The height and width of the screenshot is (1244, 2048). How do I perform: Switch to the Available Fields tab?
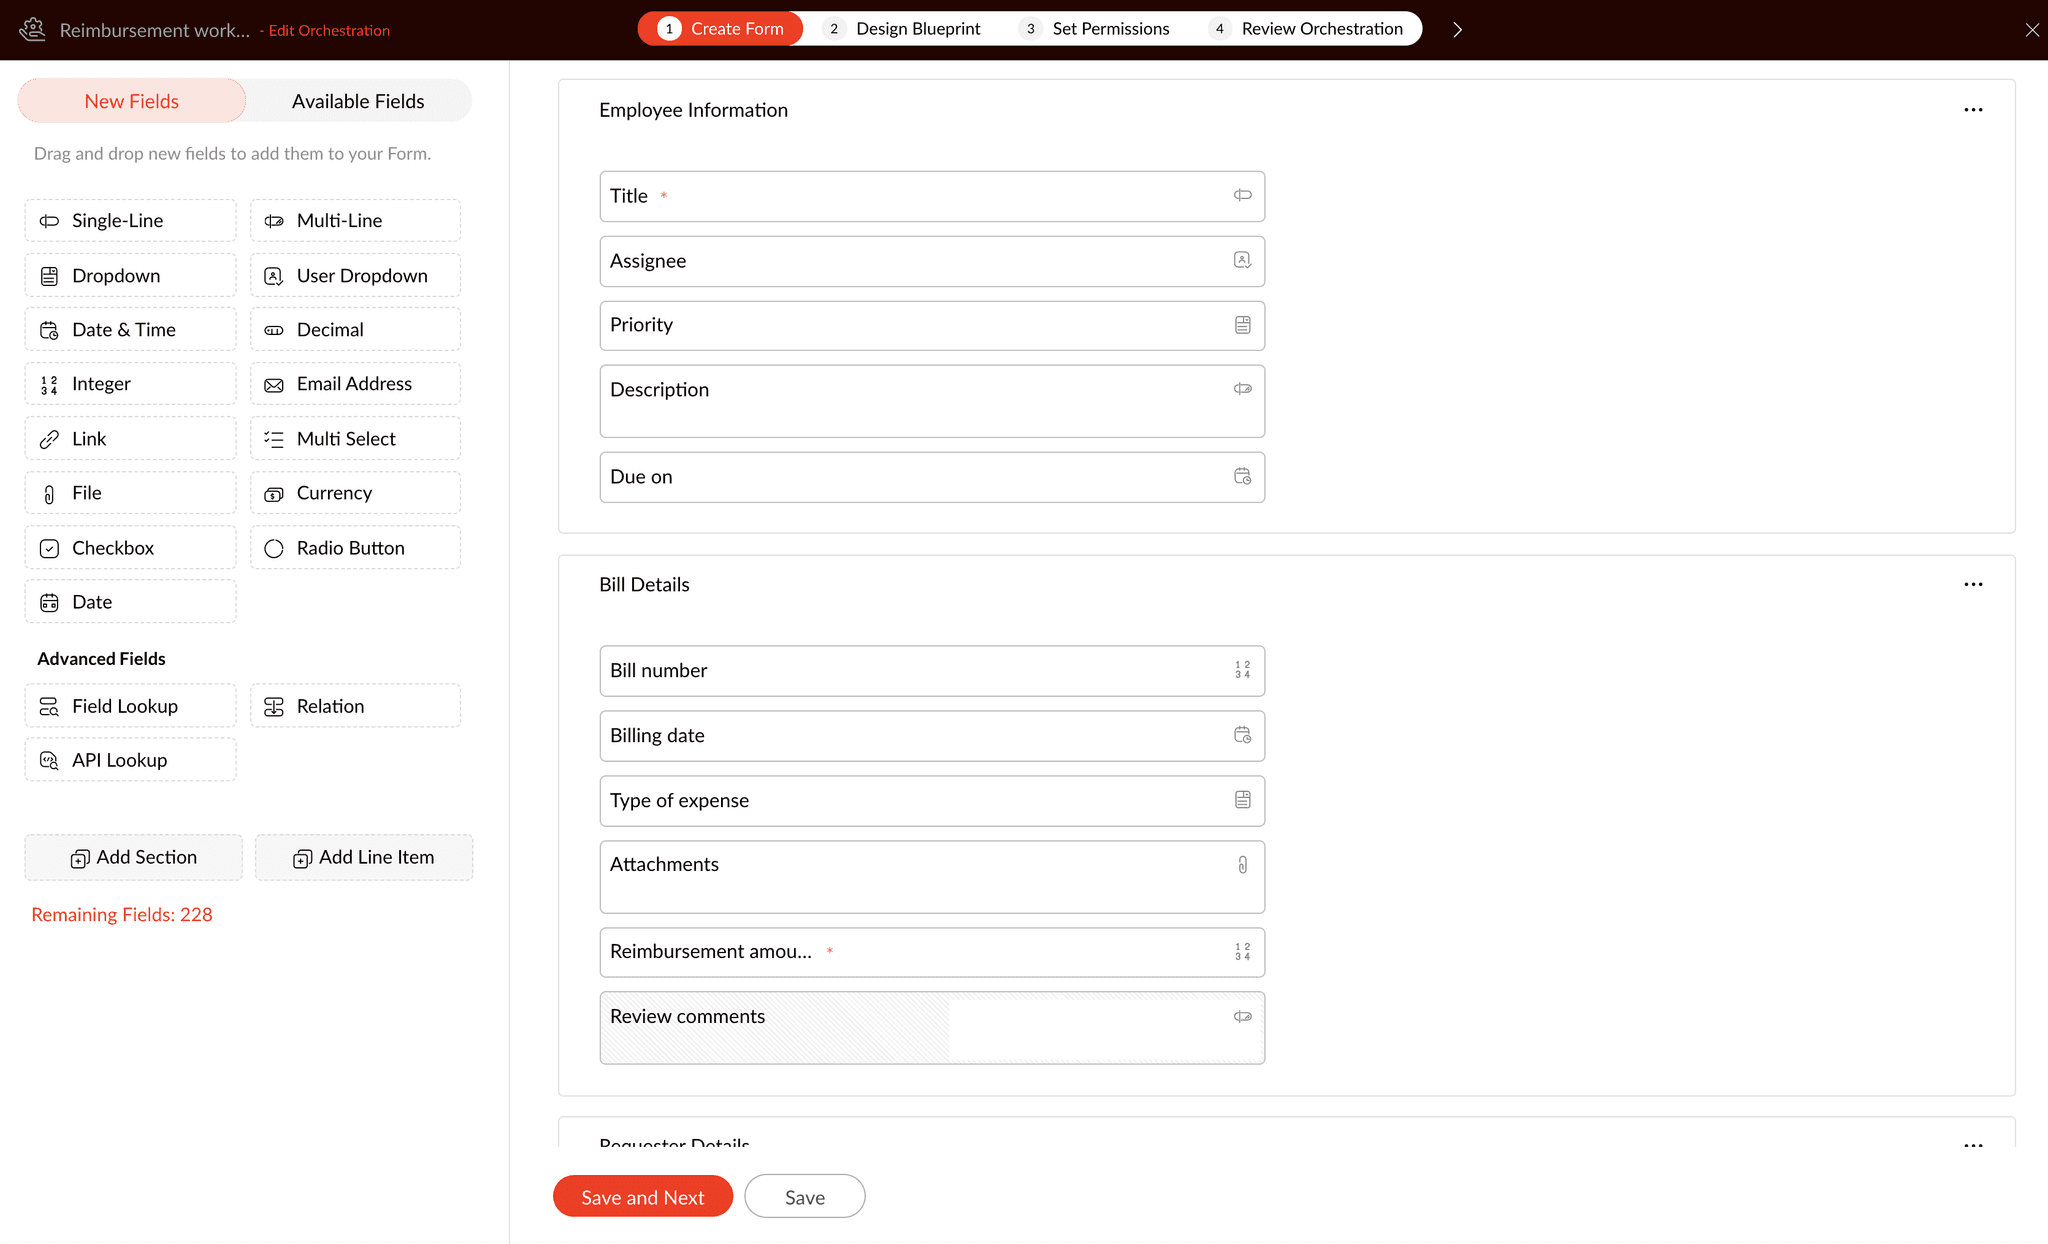pos(357,100)
